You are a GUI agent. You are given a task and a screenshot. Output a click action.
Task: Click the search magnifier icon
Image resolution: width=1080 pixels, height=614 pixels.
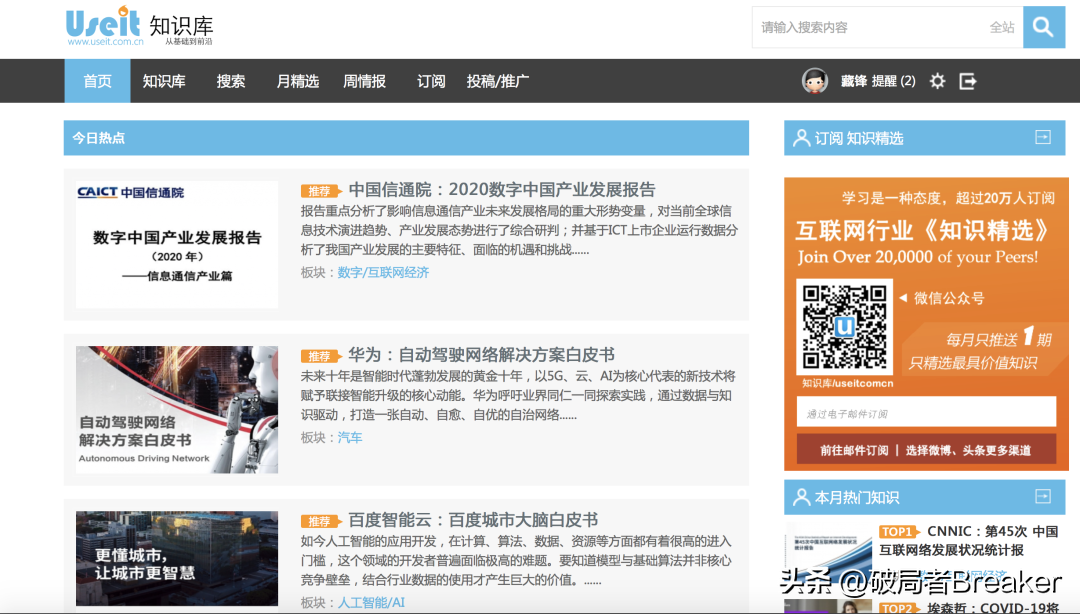tap(1043, 27)
